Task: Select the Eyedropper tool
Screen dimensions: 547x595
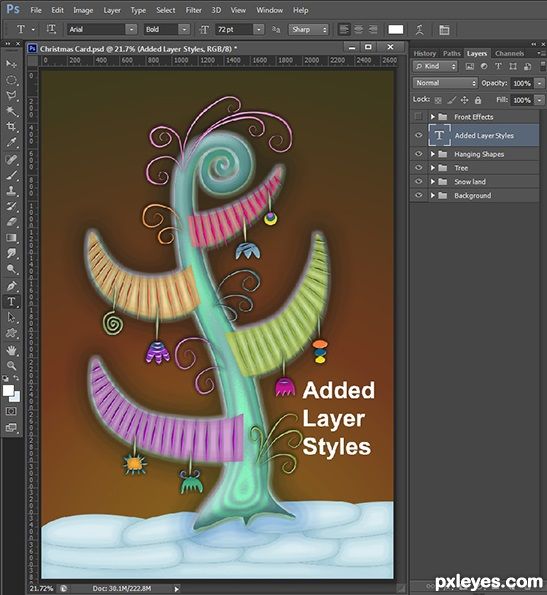Action: (x=11, y=142)
